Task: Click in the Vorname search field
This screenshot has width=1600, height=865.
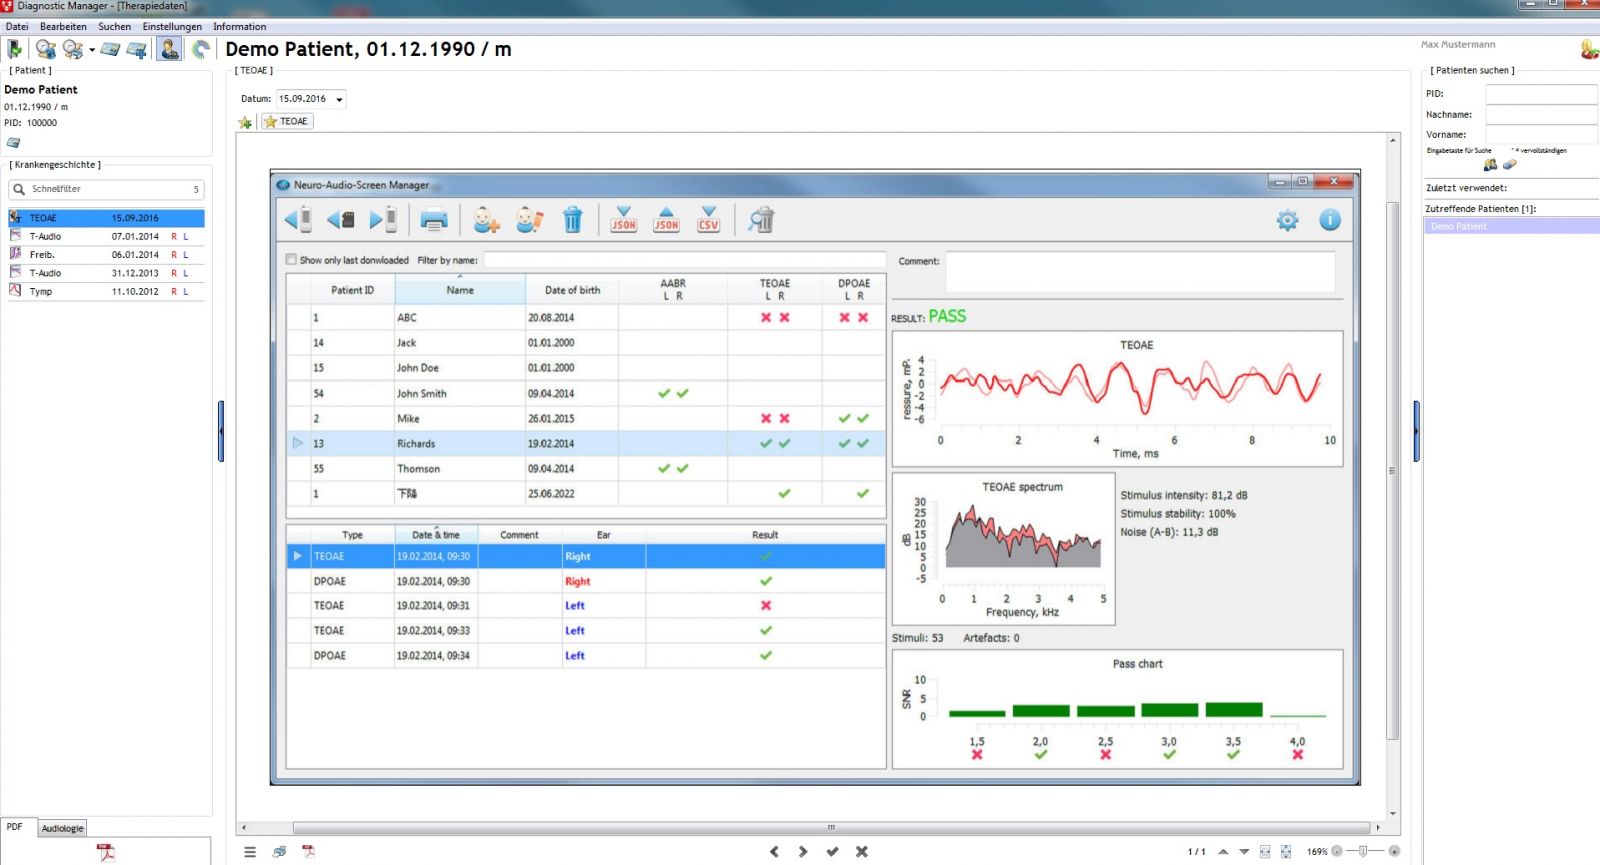Action: click(x=1541, y=135)
